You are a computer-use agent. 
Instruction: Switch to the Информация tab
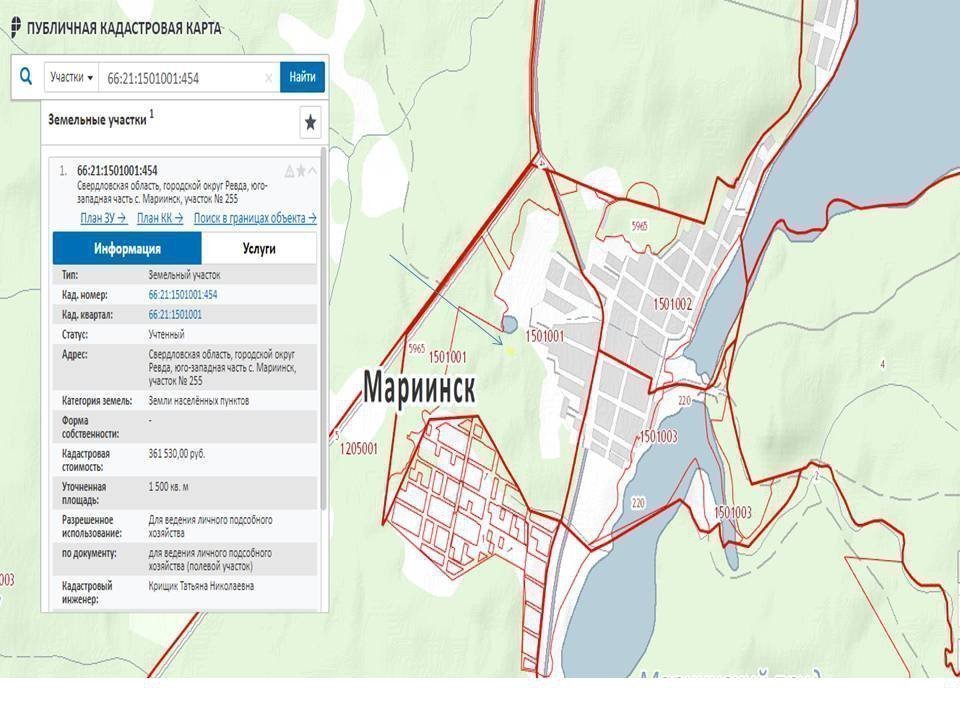pyautogui.click(x=127, y=248)
